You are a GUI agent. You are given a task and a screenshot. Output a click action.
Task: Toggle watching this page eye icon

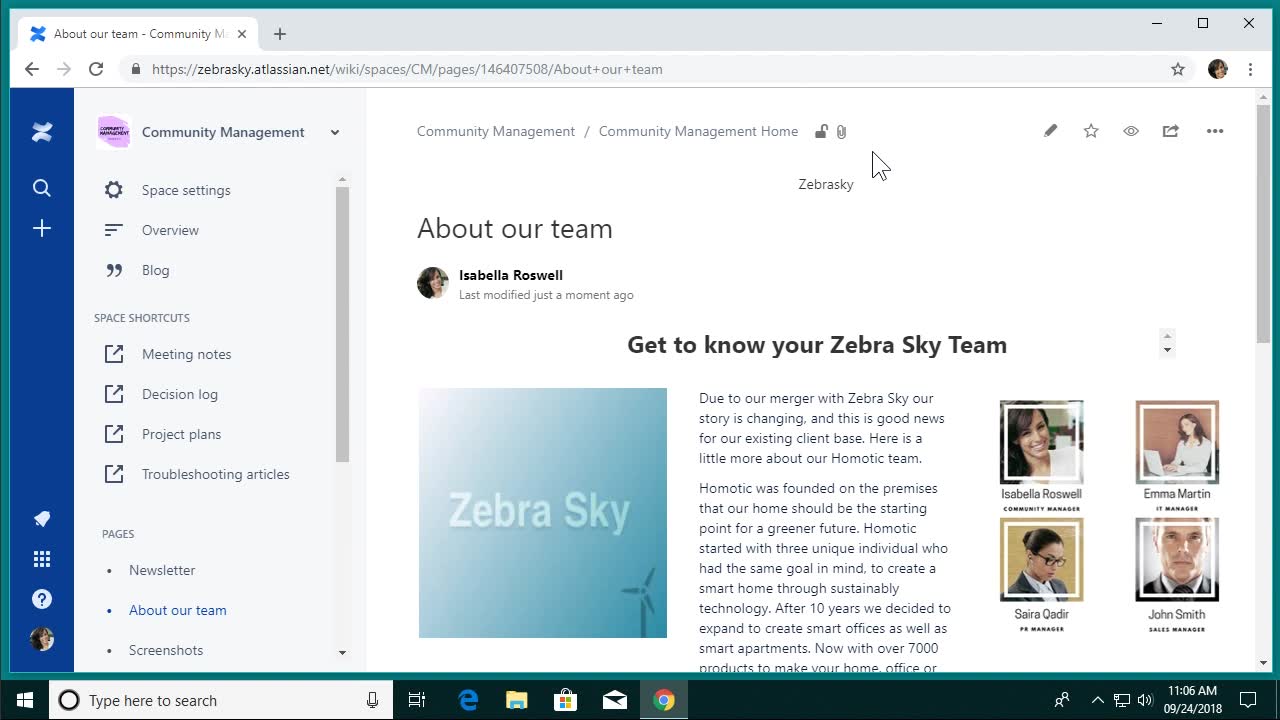(x=1131, y=131)
